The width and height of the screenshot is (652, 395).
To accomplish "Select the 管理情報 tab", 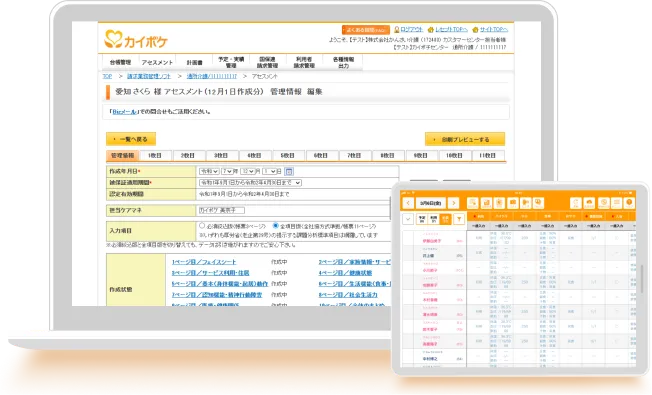I will tap(122, 156).
